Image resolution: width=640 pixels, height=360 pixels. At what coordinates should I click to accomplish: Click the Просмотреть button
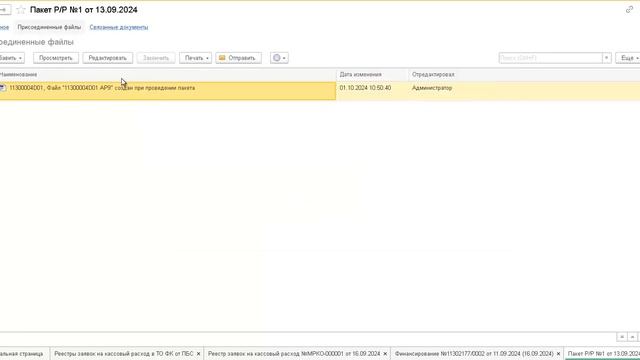pyautogui.click(x=56, y=58)
